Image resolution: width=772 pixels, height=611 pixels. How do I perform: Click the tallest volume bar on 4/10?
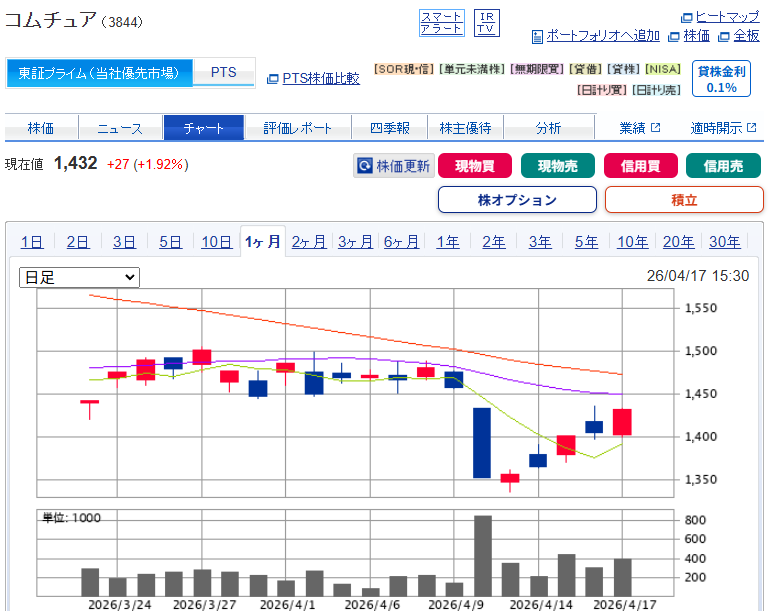click(x=482, y=555)
